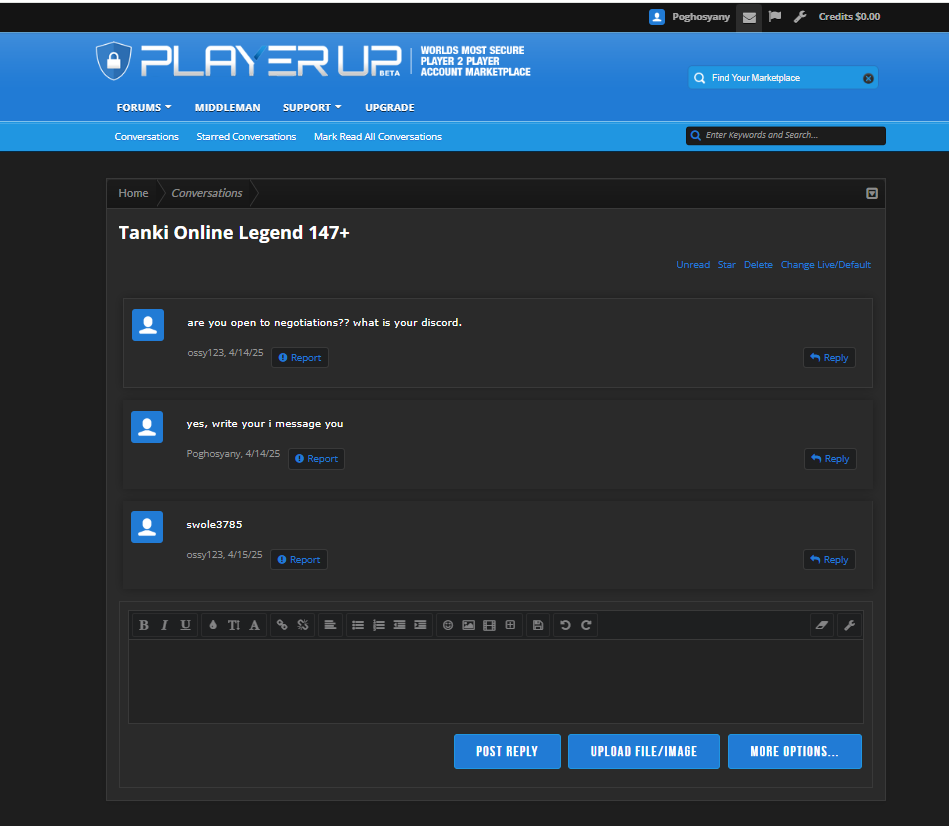Open the Poghosyany profile in top bar
This screenshot has width=949, height=826.
point(690,17)
